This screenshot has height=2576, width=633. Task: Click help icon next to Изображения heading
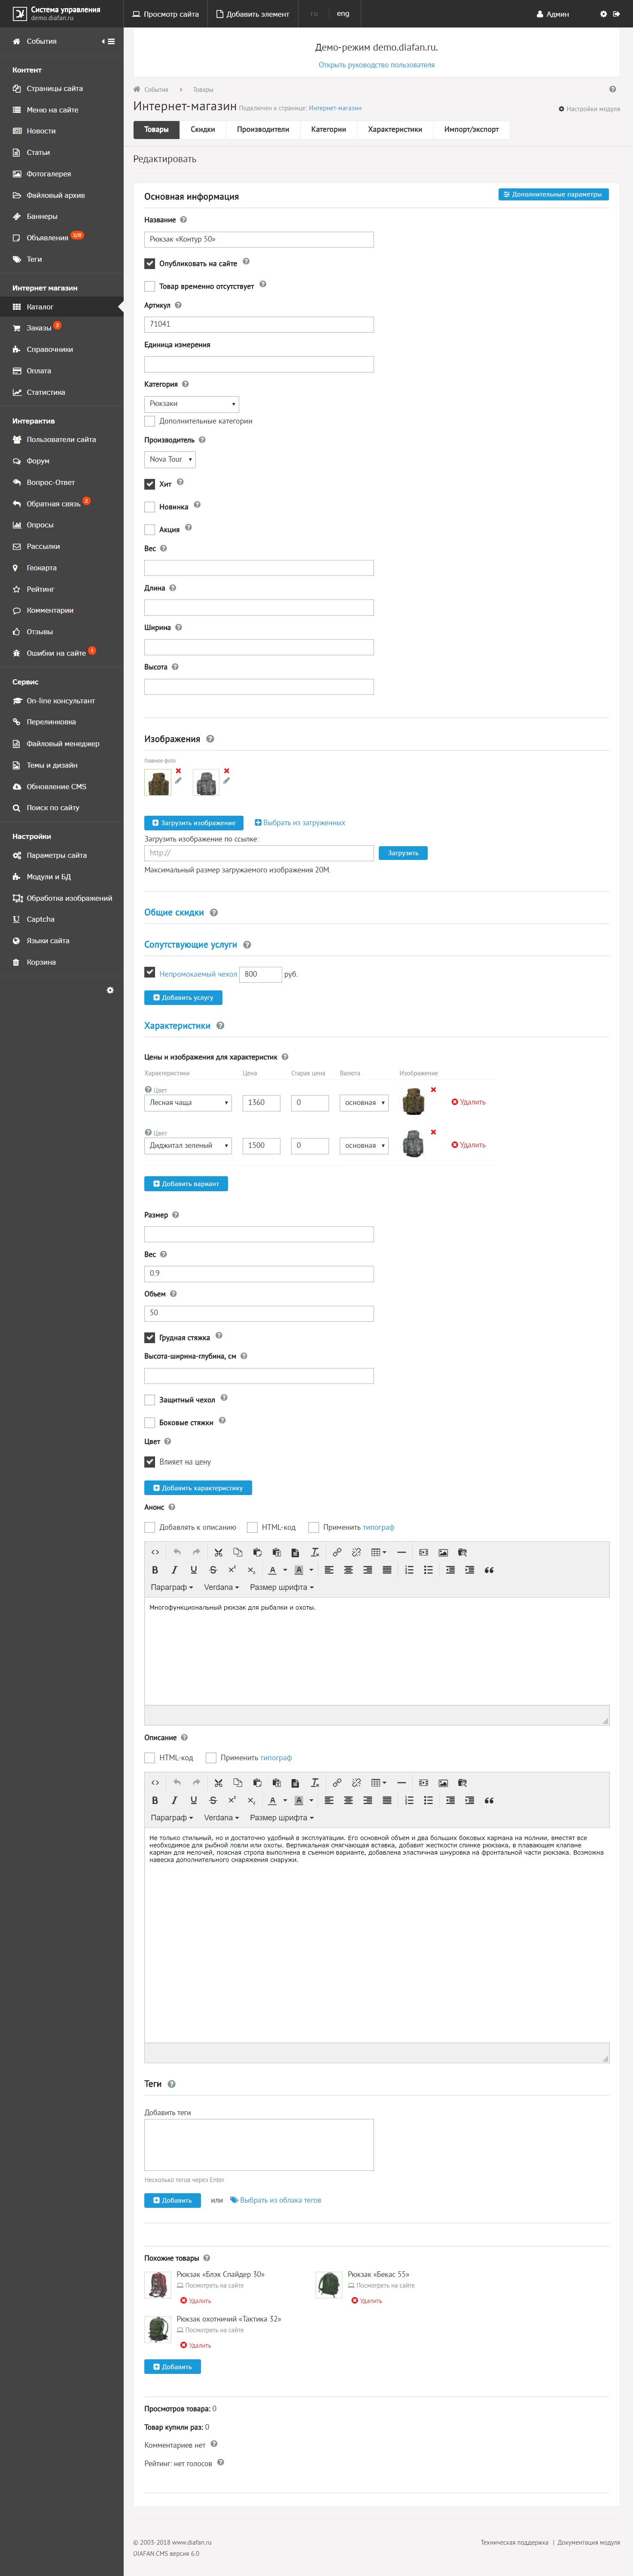click(210, 739)
